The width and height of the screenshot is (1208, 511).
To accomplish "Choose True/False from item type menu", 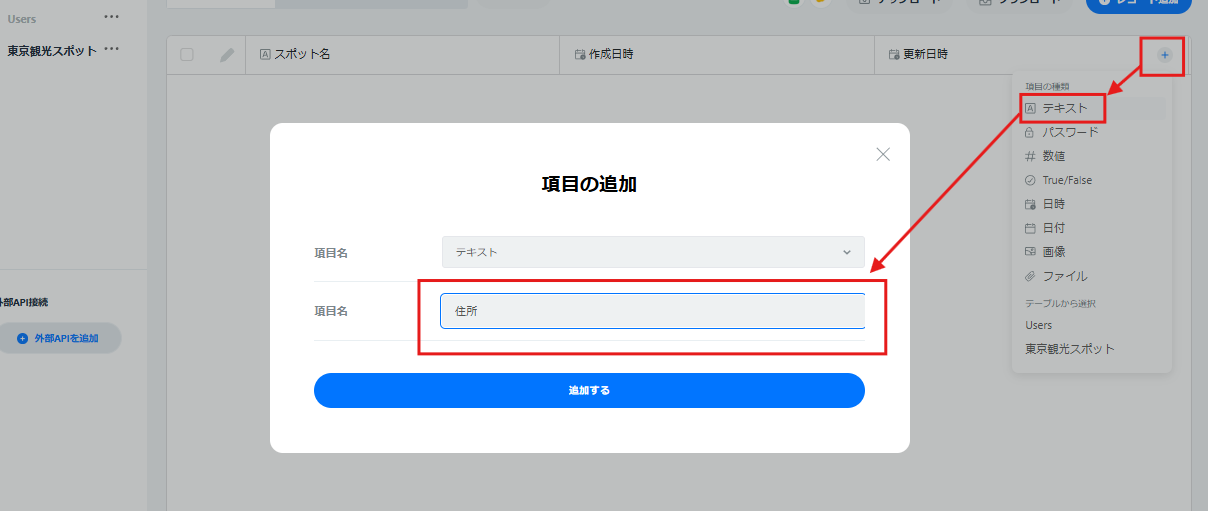I will click(1090, 180).
